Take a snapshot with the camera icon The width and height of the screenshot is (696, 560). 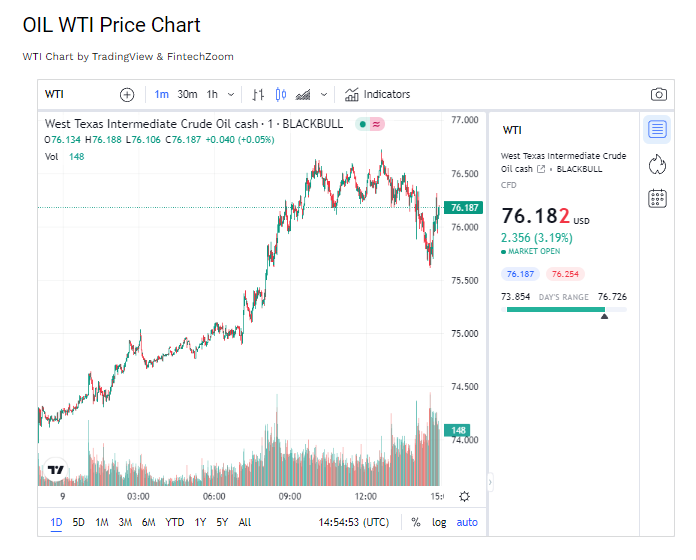[659, 95]
